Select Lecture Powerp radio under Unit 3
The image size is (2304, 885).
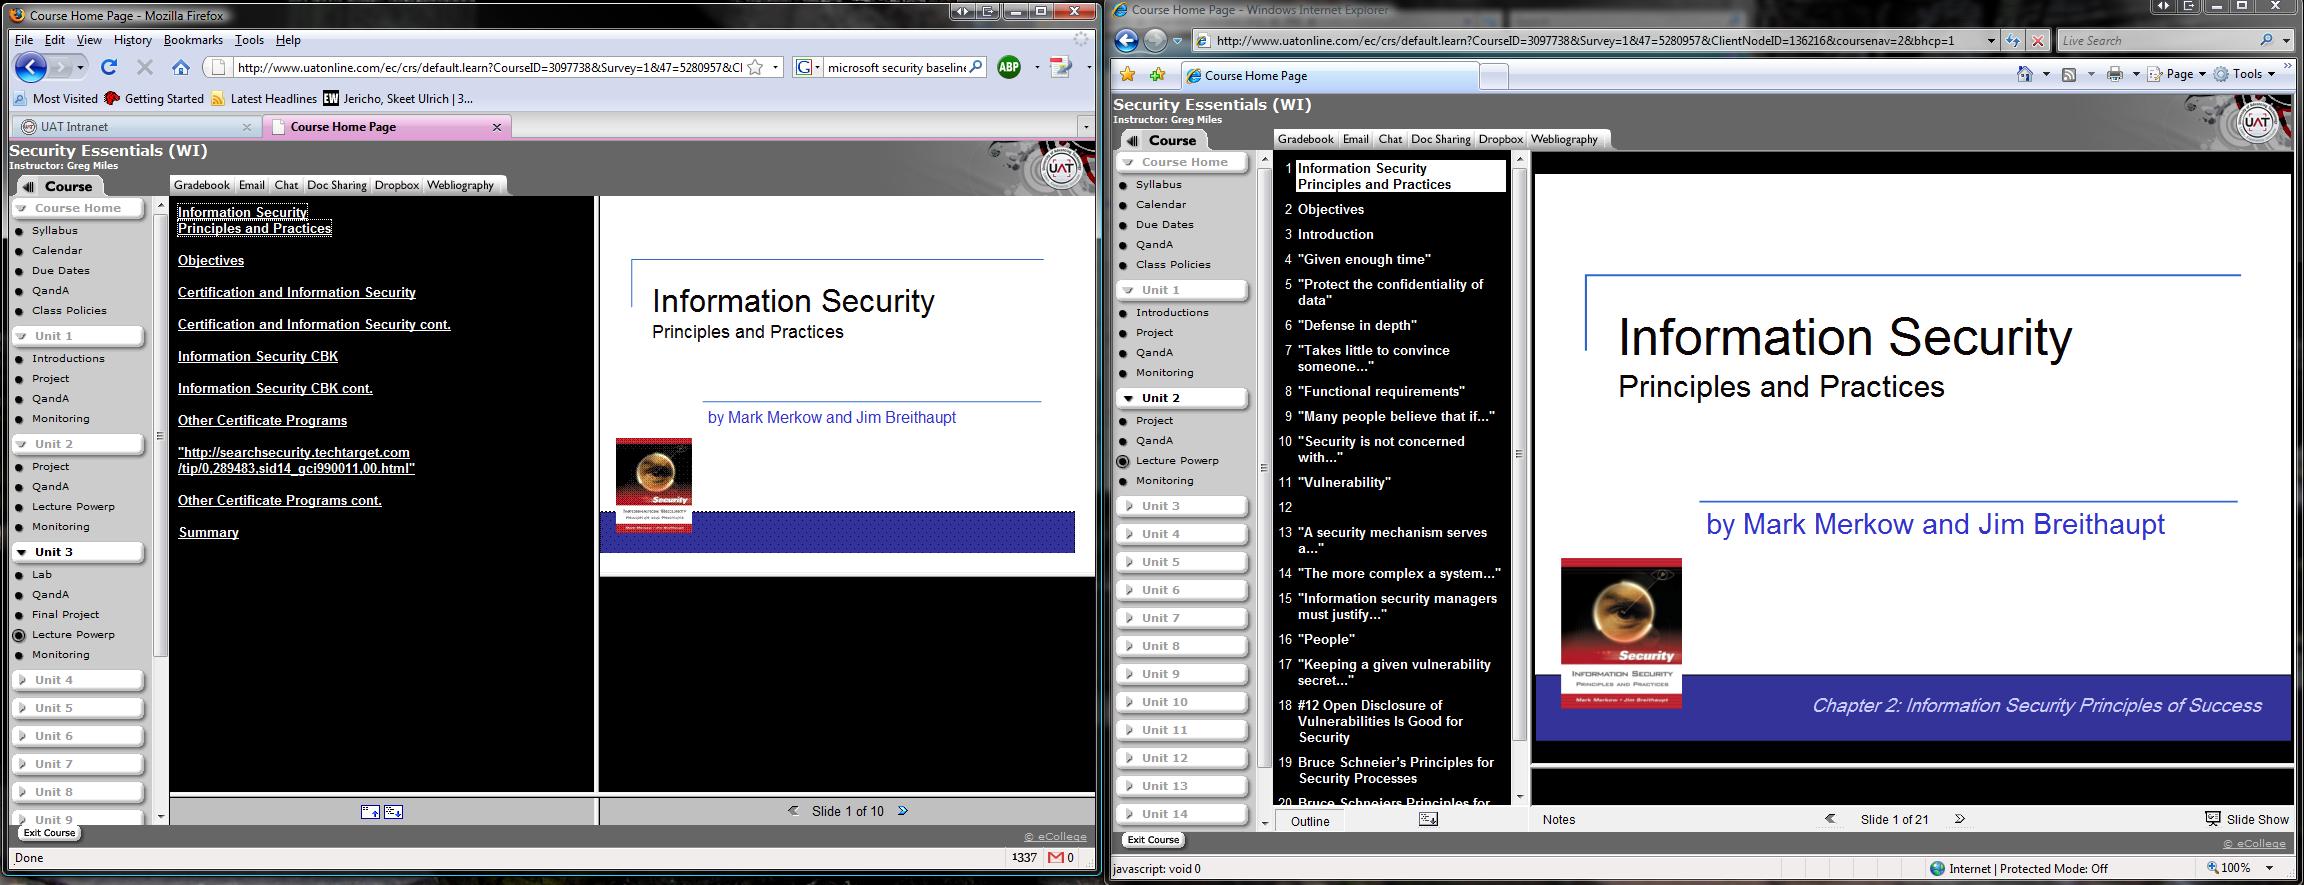point(19,635)
